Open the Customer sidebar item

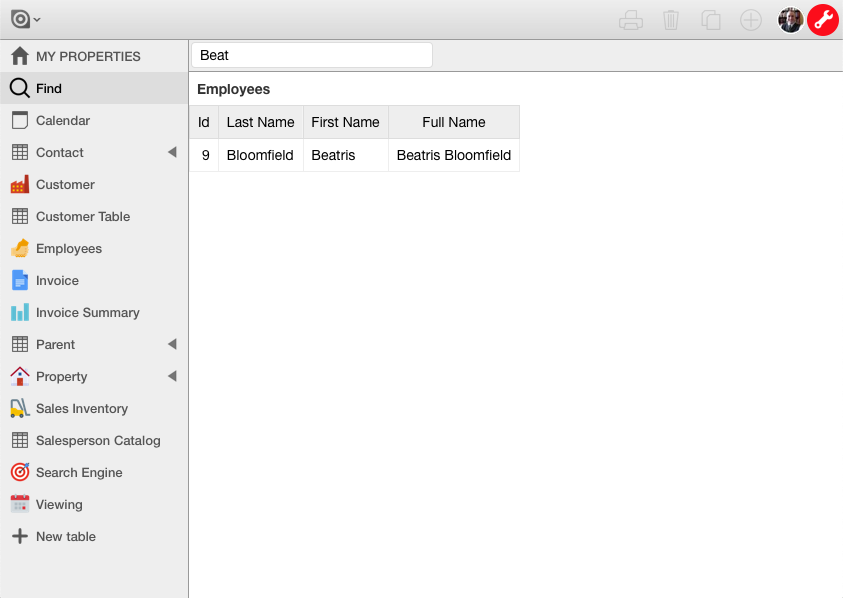pos(94,184)
